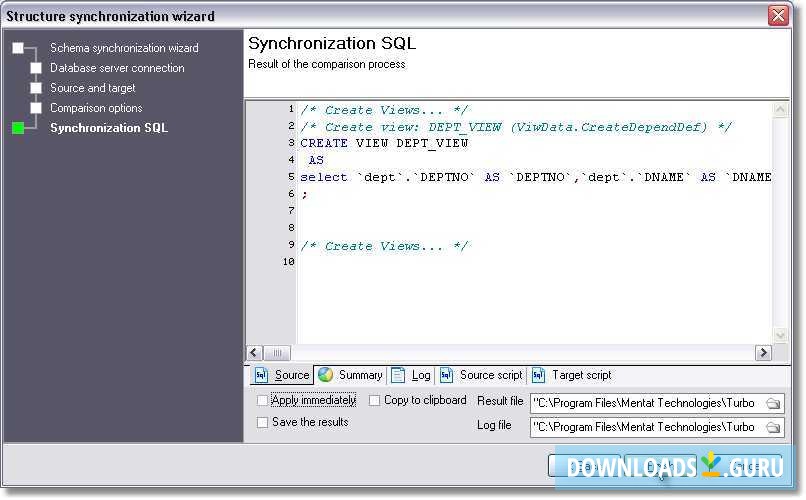Viewport: 806px width, 500px height.
Task: Click the semicolon on line 6
Action: 304,195
